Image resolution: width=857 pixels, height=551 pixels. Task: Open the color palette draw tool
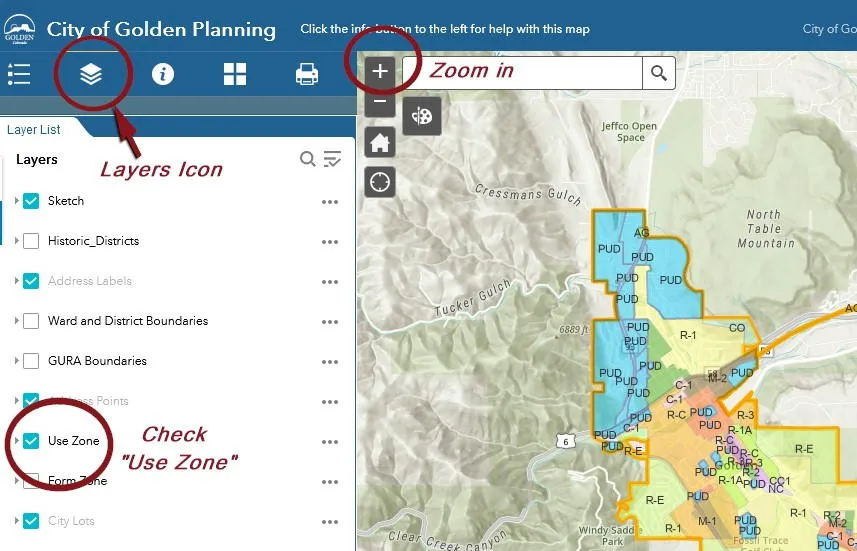422,117
